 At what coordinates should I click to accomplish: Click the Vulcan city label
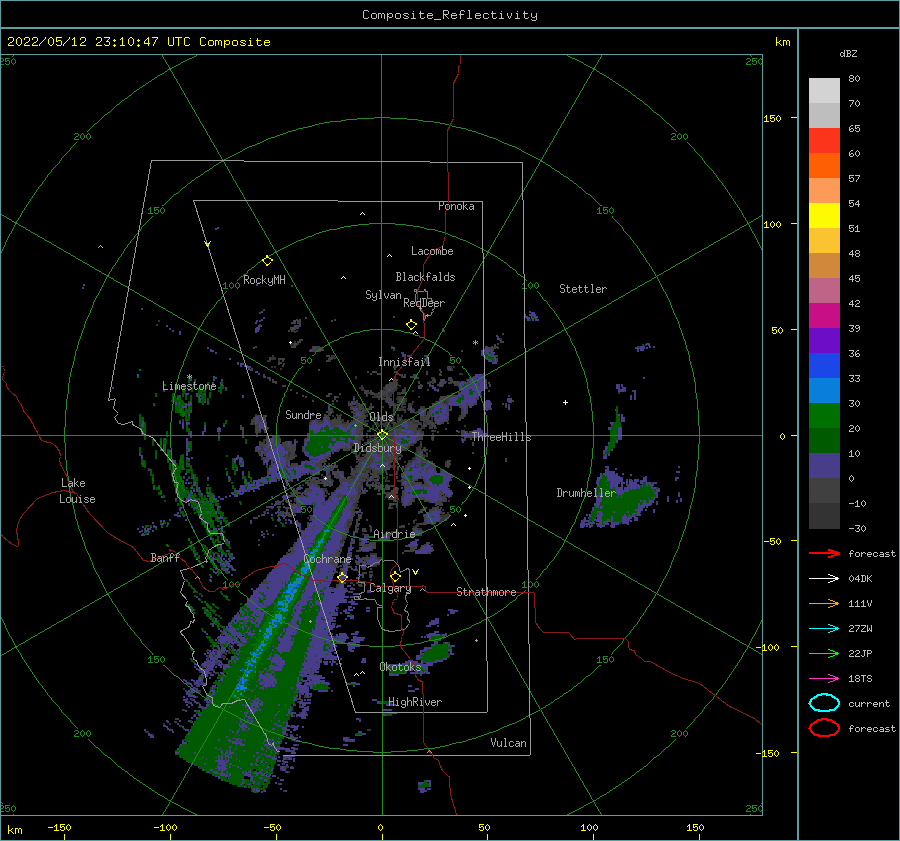[508, 743]
